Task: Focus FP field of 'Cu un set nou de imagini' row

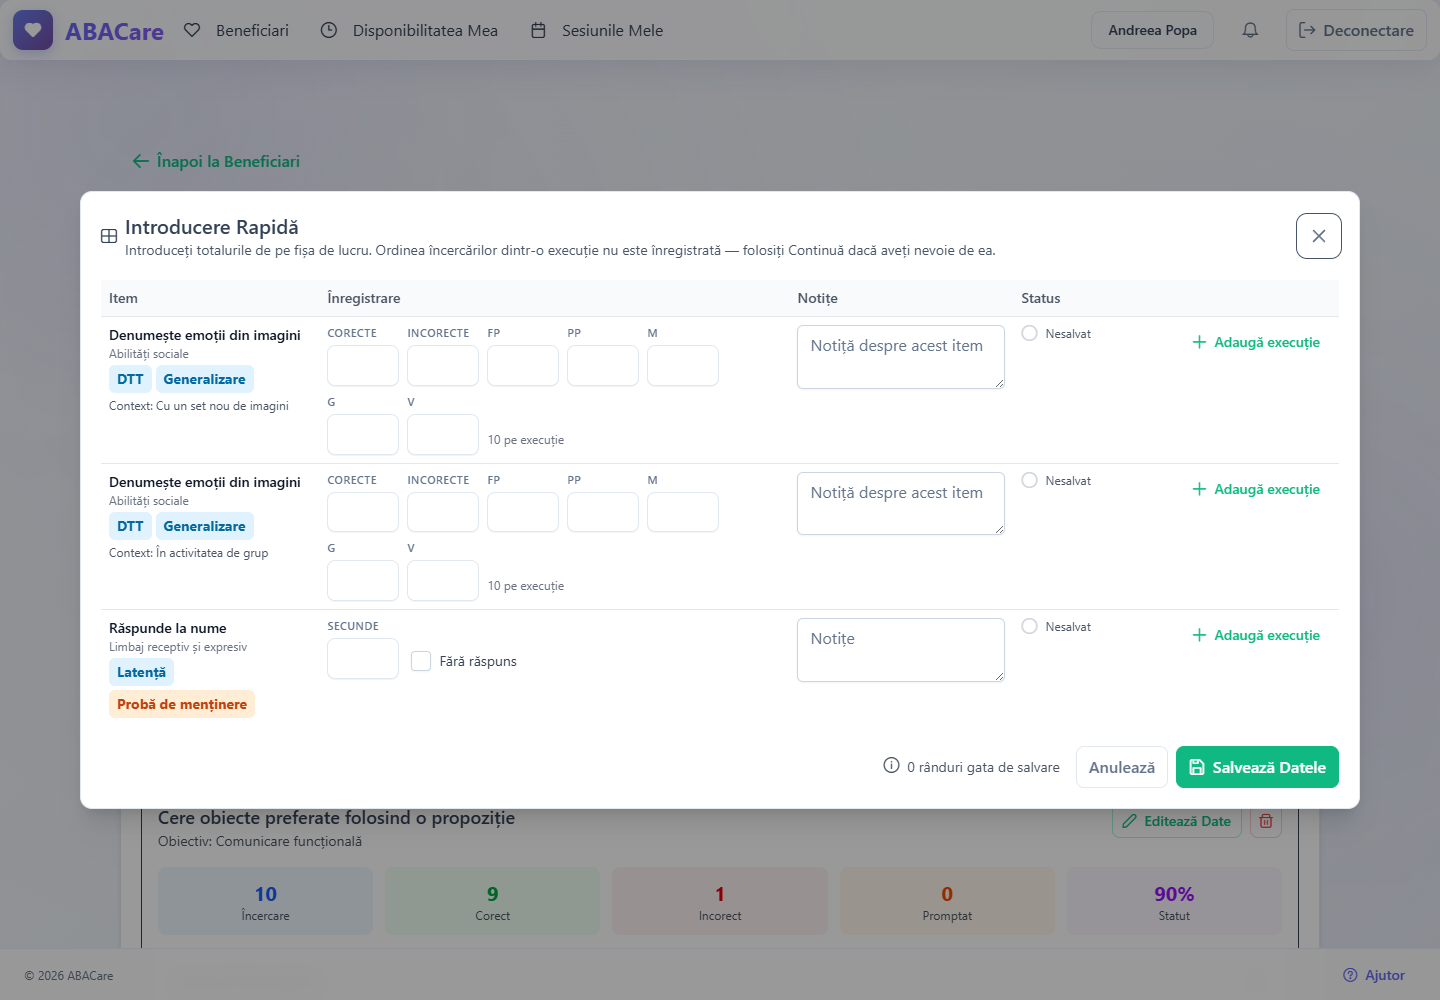Action: (x=523, y=365)
